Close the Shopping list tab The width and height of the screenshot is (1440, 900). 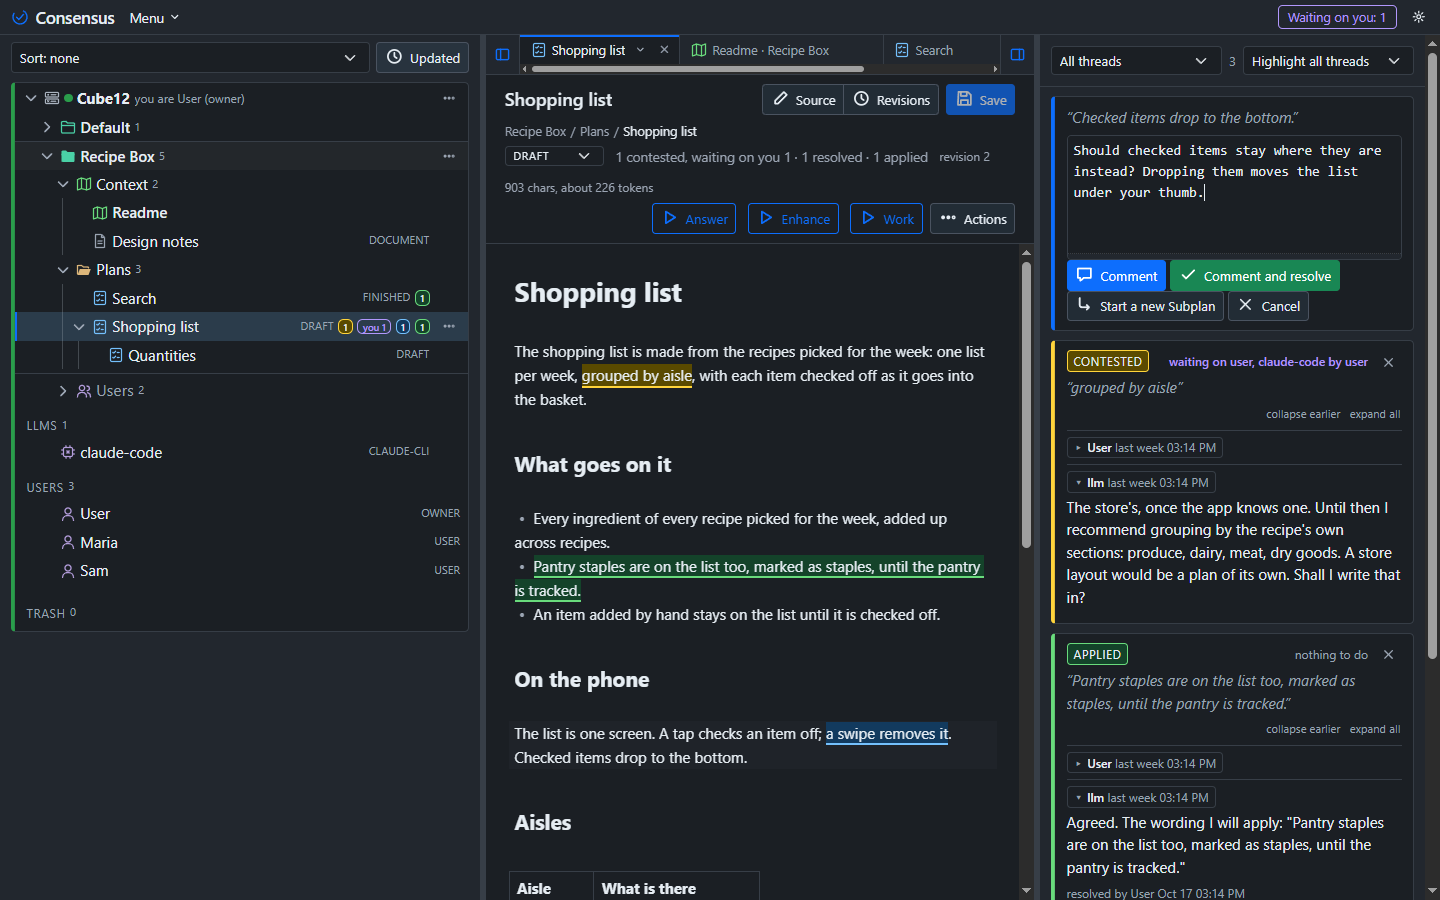click(x=664, y=50)
